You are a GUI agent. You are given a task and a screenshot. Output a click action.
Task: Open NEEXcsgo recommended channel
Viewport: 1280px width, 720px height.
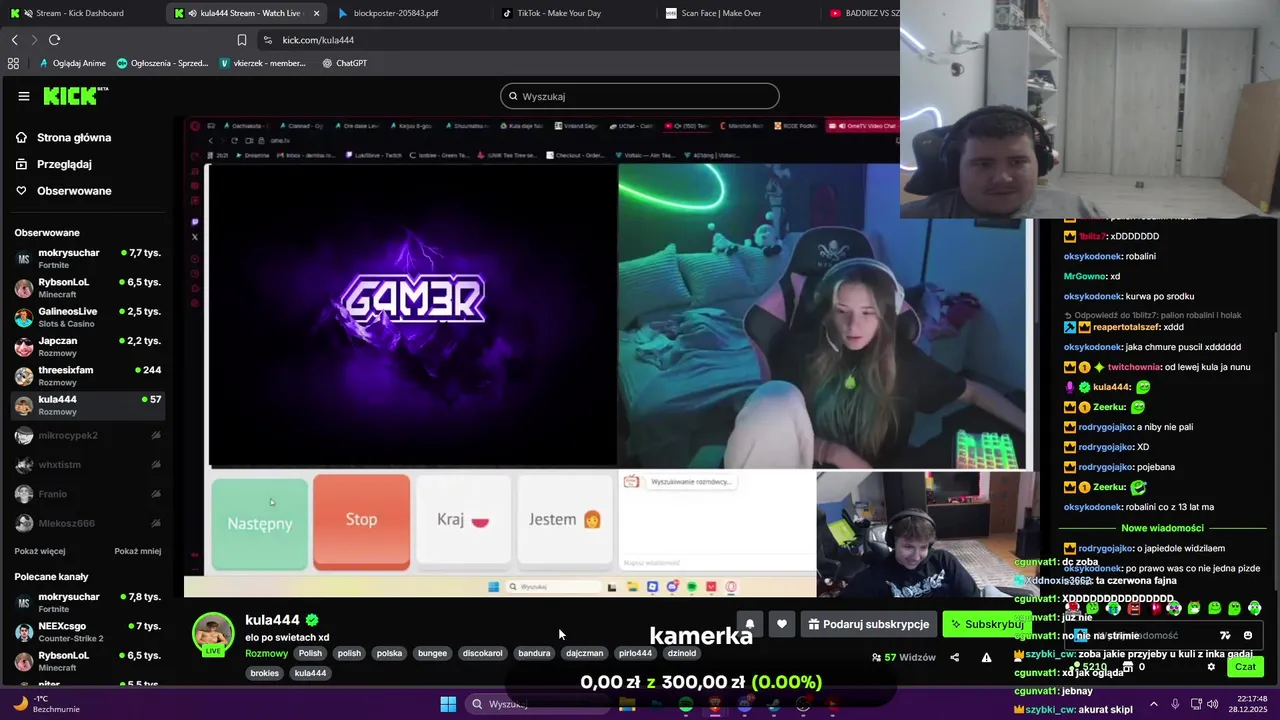(x=88, y=632)
